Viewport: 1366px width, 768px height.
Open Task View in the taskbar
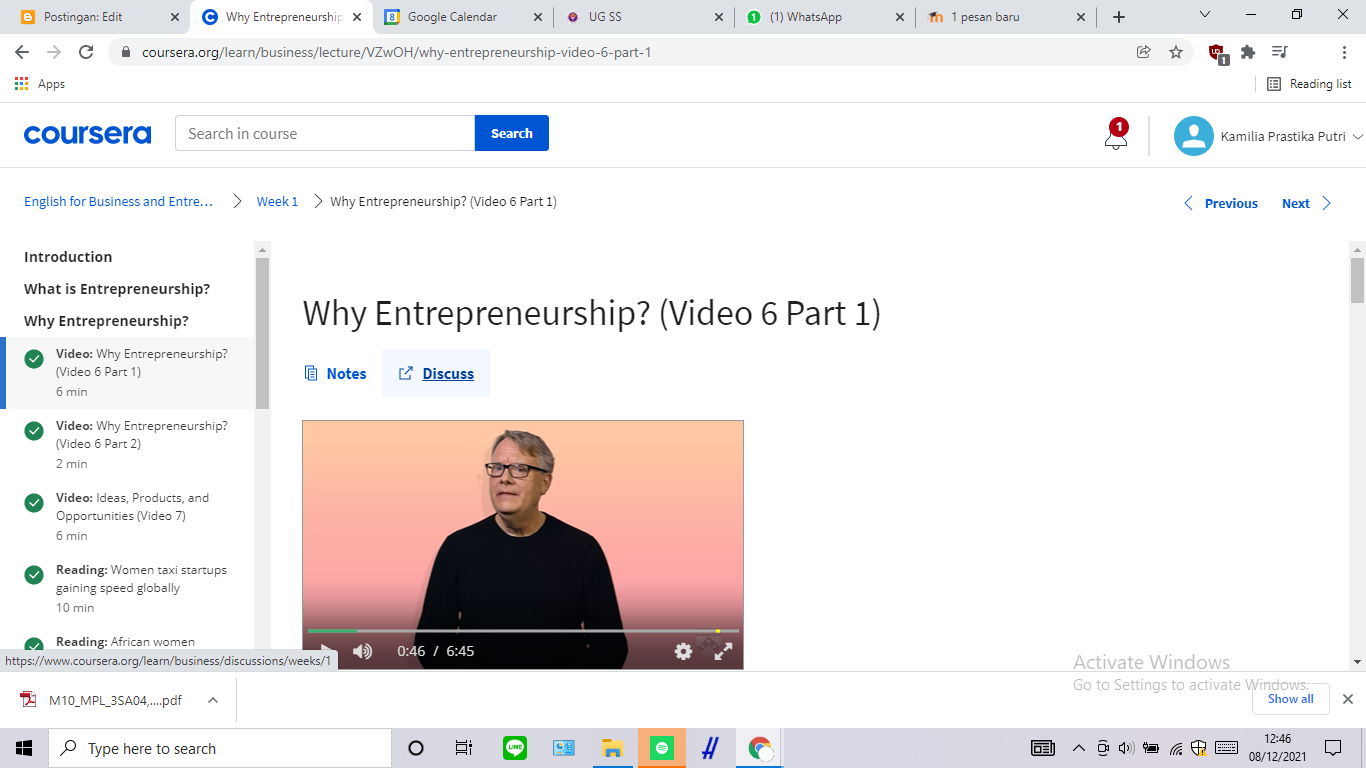464,748
